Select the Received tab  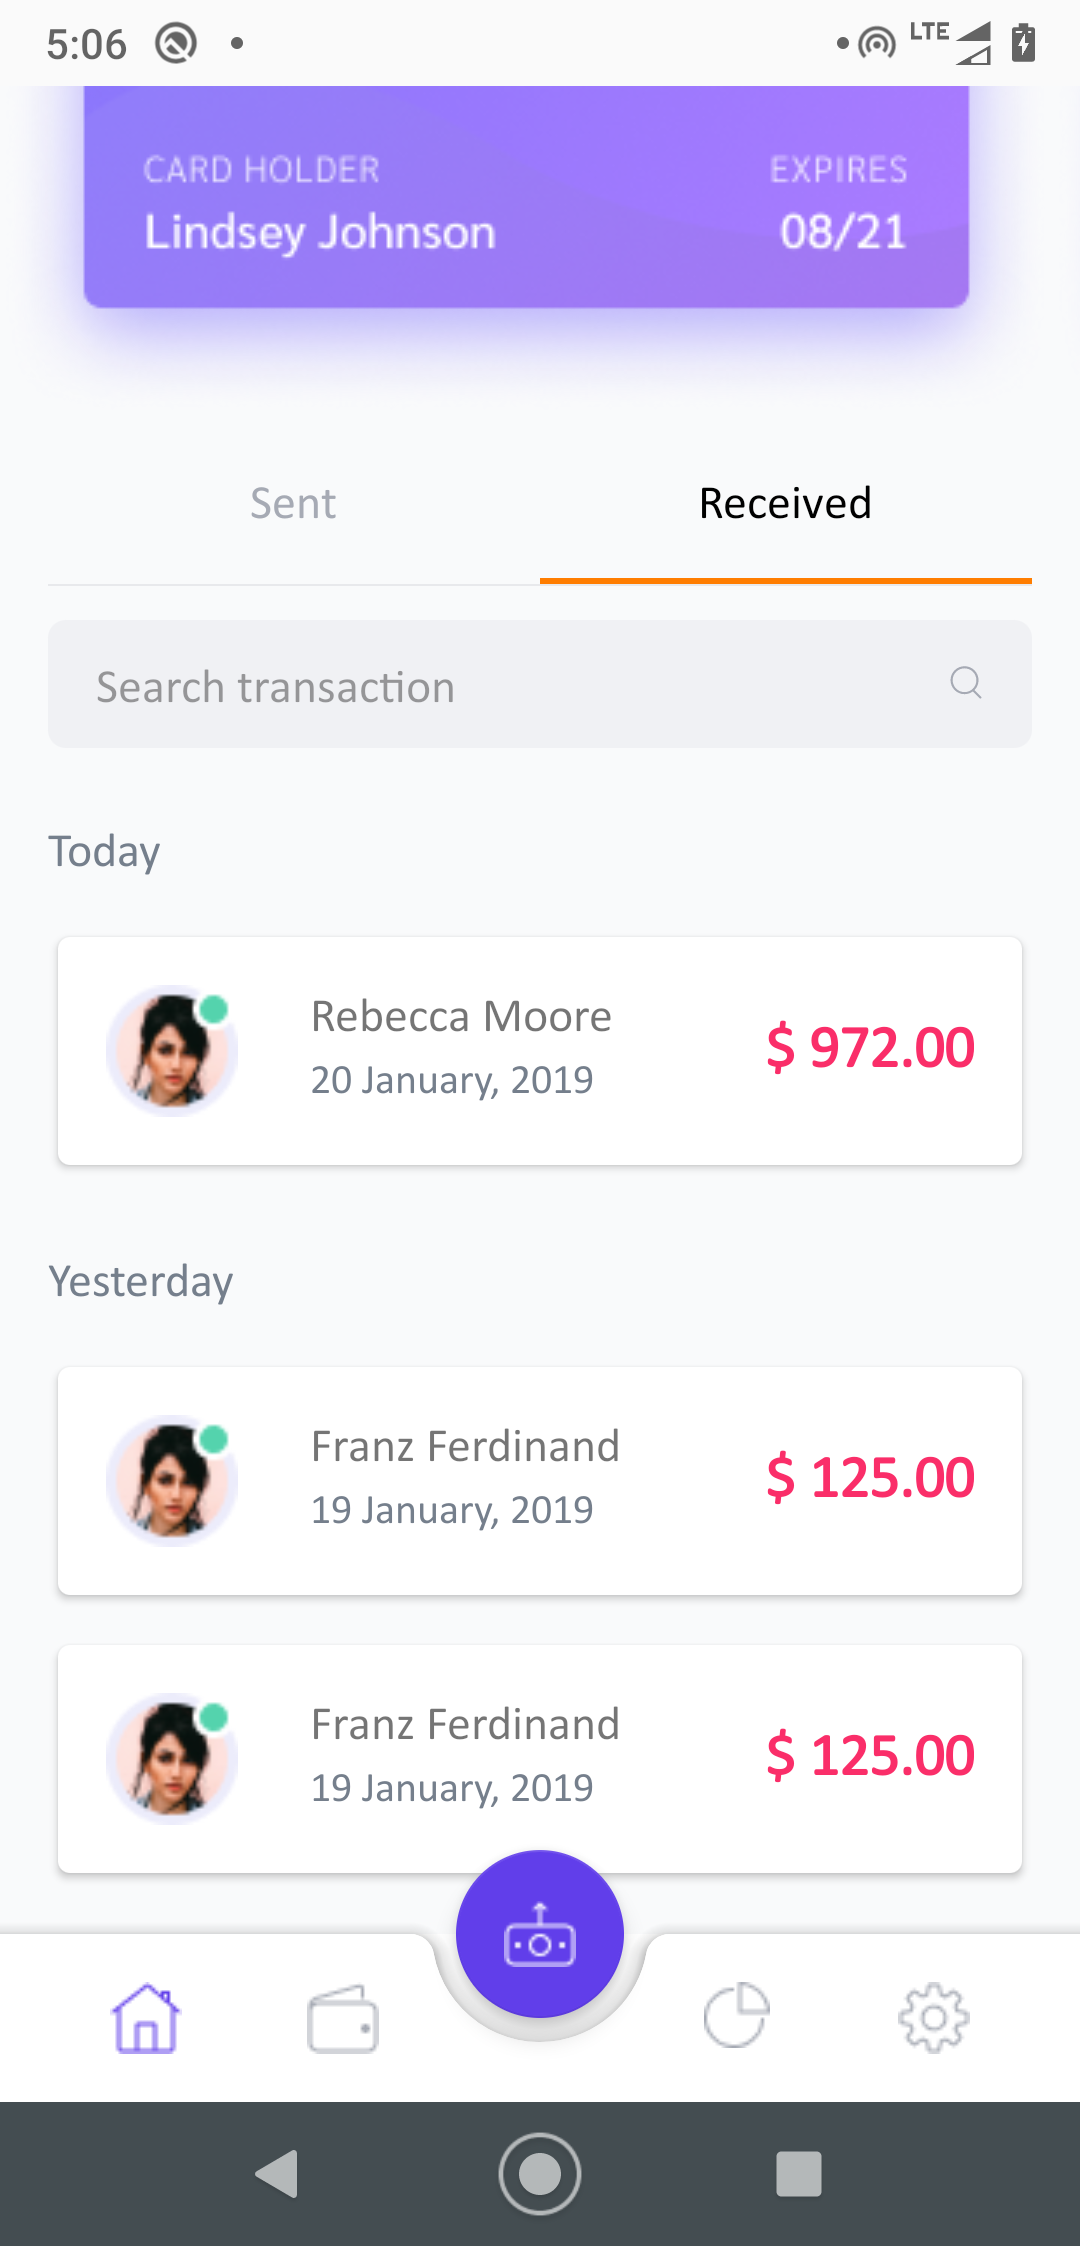click(x=786, y=504)
